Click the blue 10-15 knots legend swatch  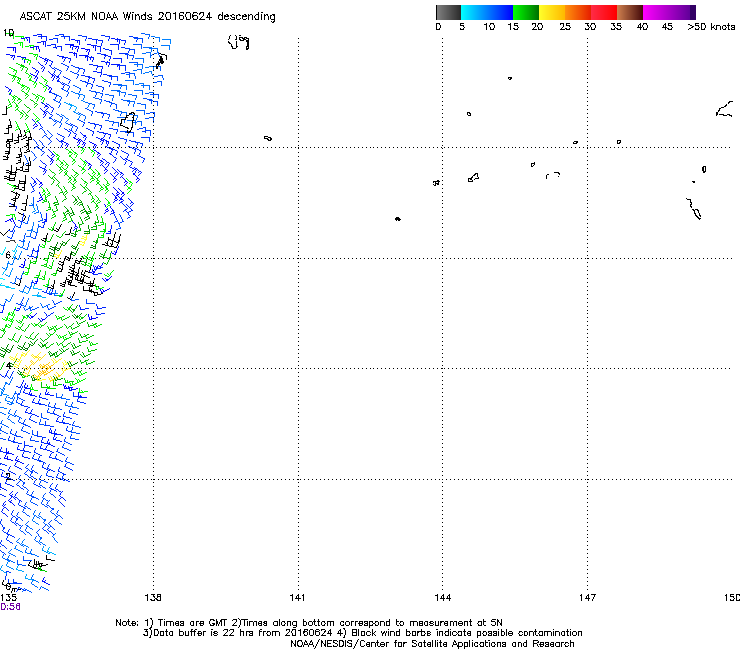[x=499, y=12]
